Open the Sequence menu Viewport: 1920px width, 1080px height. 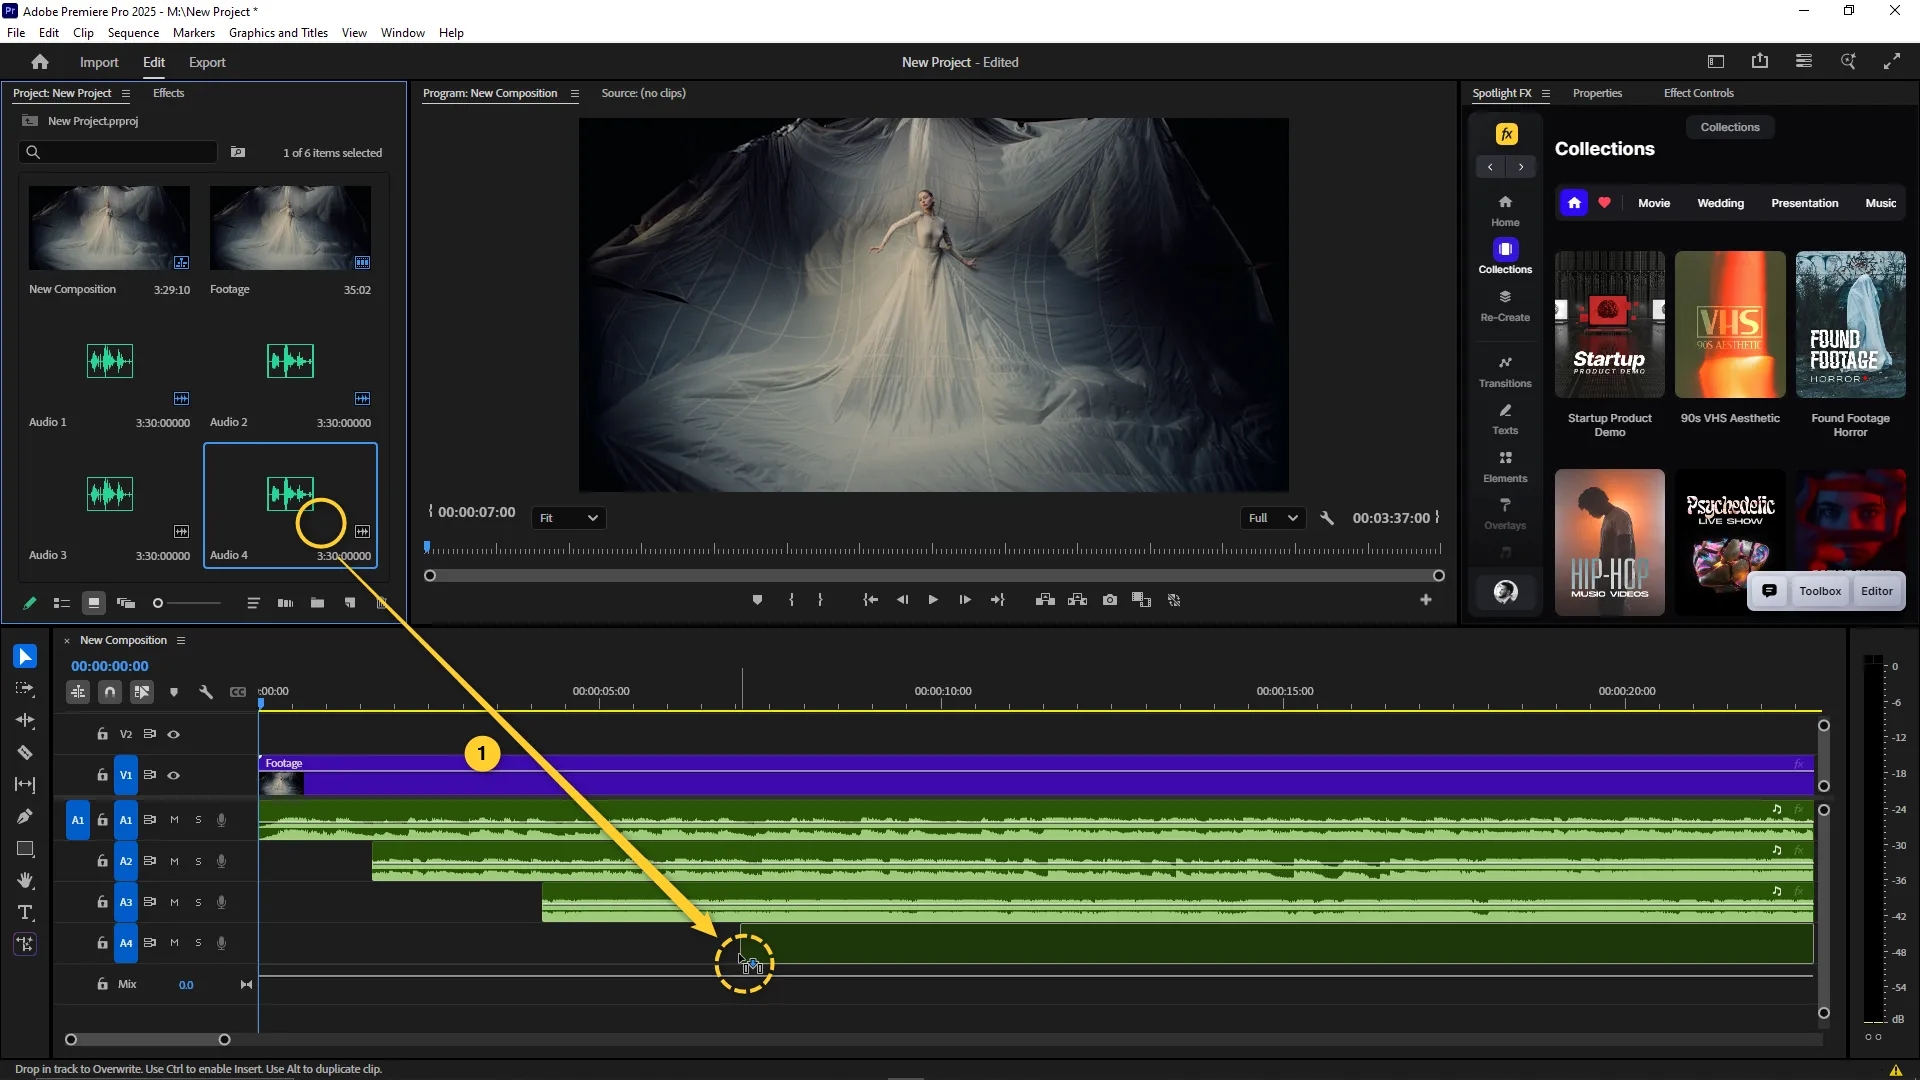pyautogui.click(x=133, y=33)
